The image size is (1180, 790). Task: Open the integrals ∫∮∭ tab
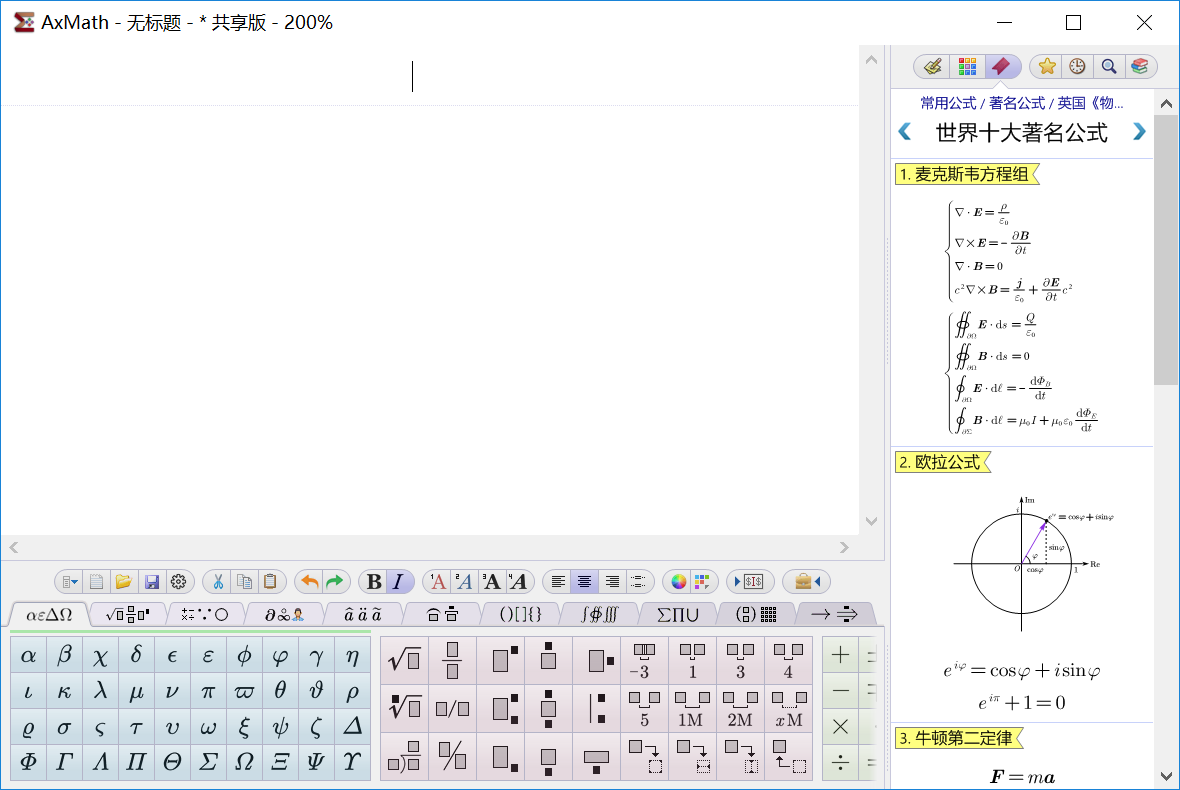600,615
